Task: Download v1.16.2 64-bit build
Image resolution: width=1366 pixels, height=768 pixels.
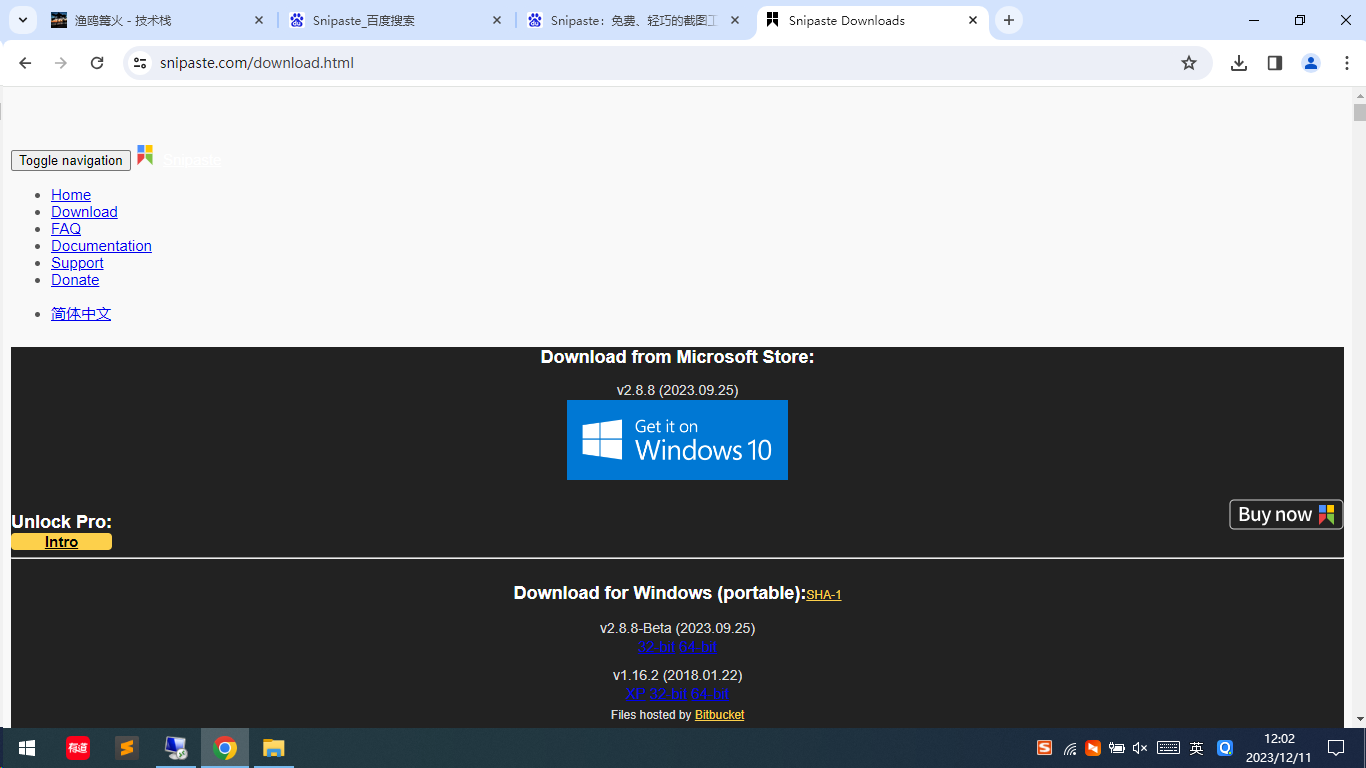Action: coord(710,694)
